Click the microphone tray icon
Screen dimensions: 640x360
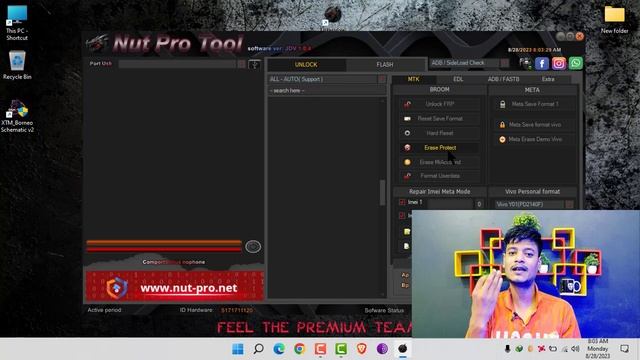click(507, 349)
